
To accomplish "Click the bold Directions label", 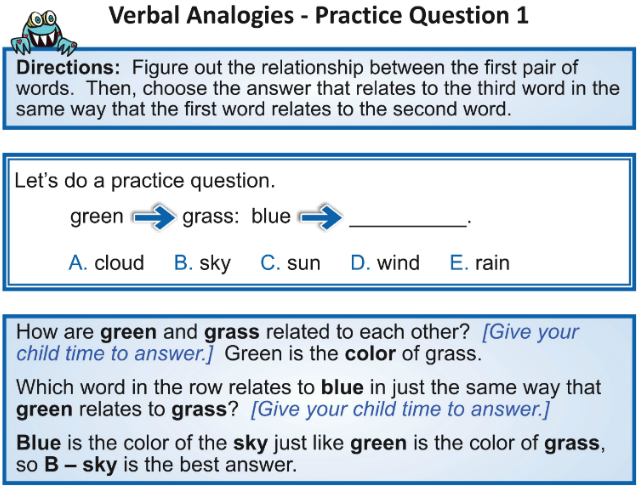I will [x=68, y=68].
